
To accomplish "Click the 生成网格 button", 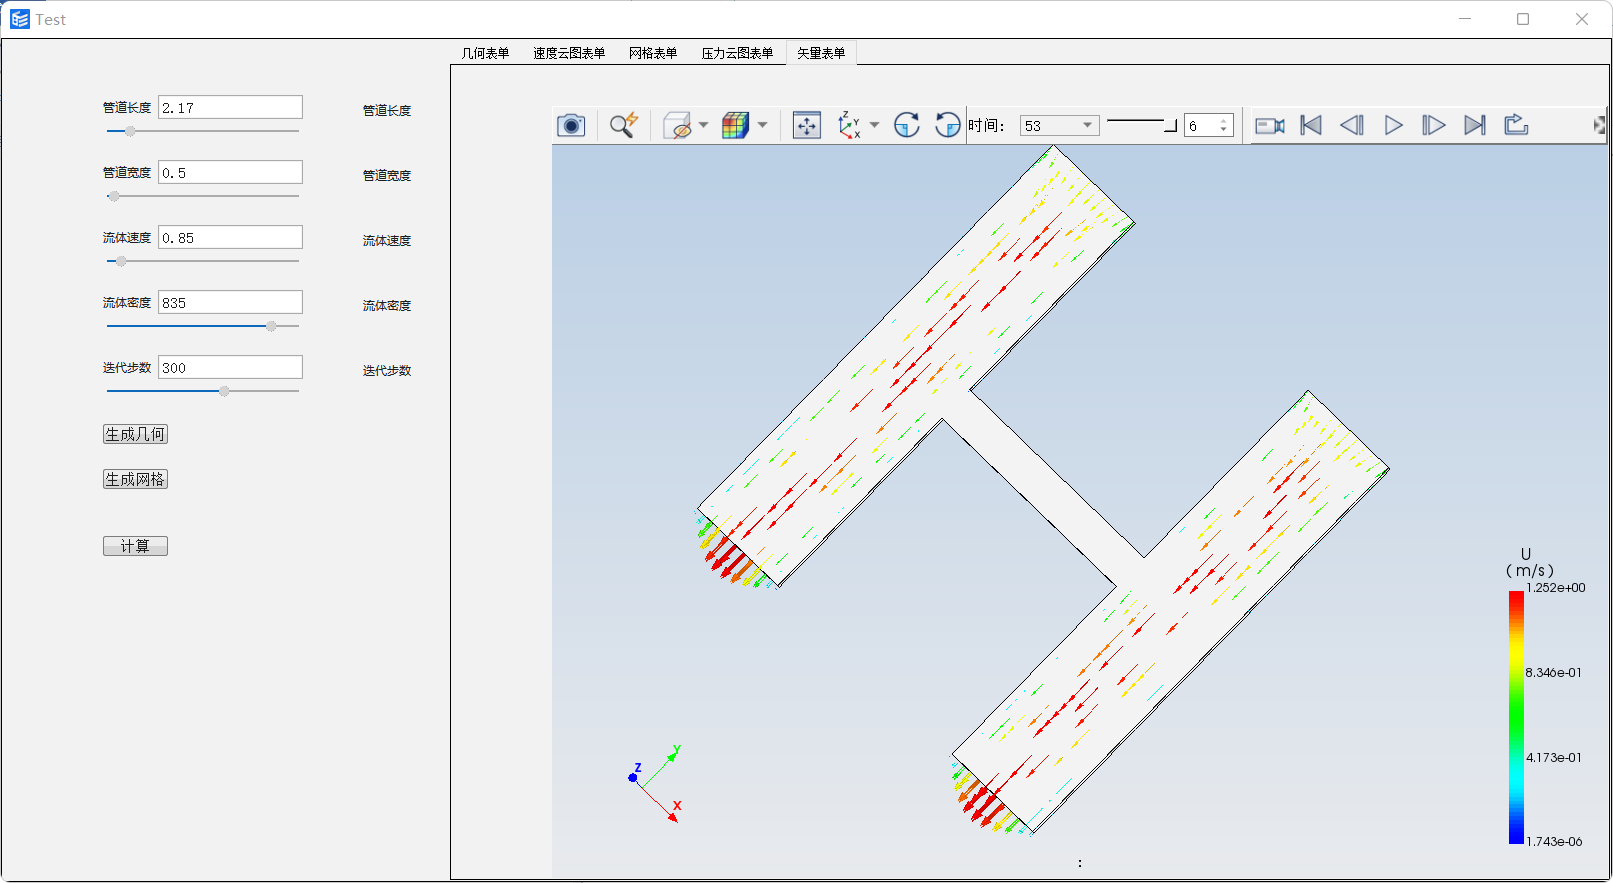I will pyautogui.click(x=135, y=479).
